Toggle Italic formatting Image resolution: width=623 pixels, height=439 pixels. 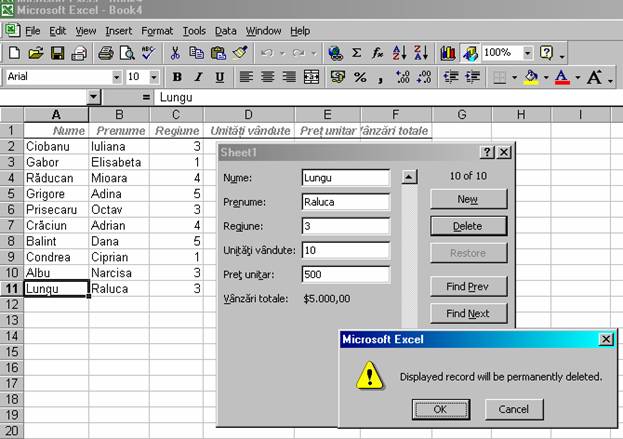pos(197,77)
